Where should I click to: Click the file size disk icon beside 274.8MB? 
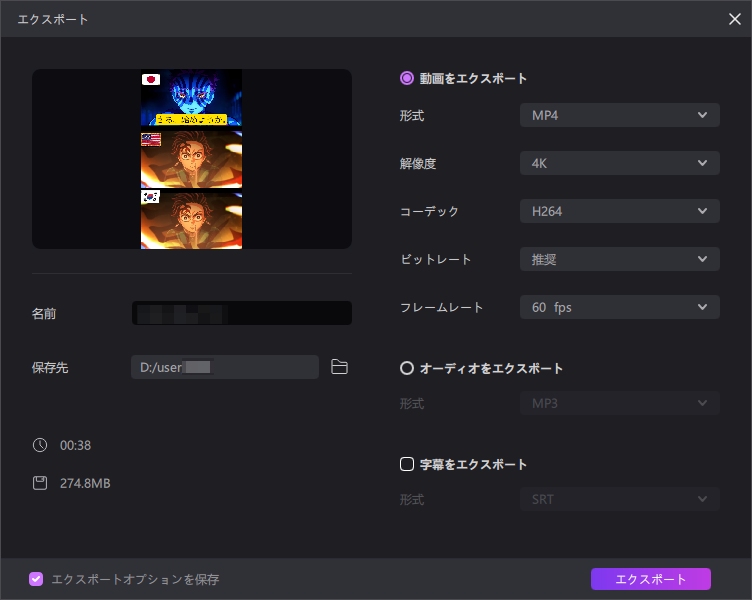[x=40, y=483]
